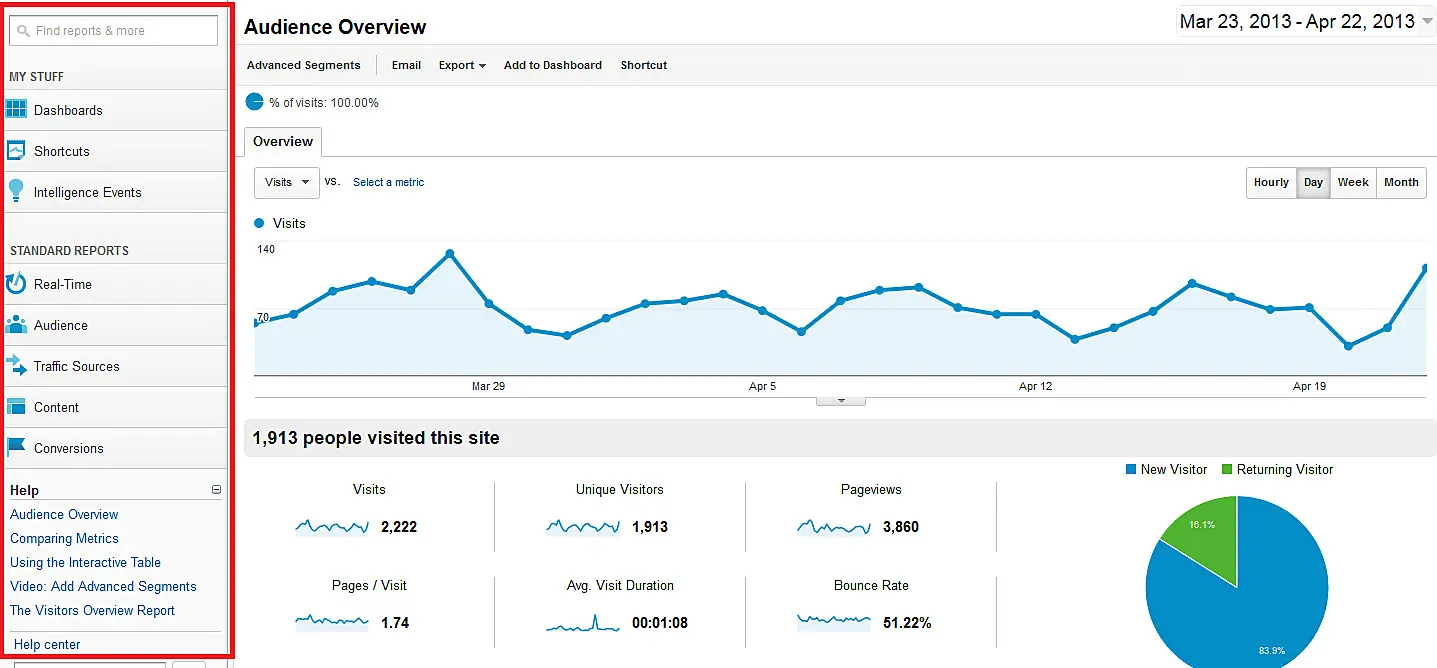Select the Audience report section

62,325
